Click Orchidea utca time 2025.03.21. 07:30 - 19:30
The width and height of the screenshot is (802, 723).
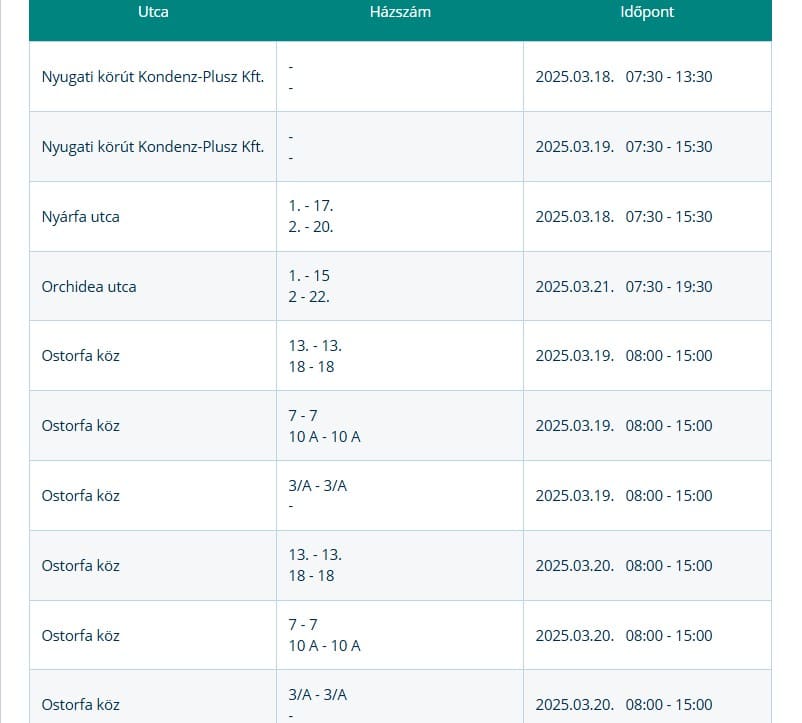click(623, 286)
